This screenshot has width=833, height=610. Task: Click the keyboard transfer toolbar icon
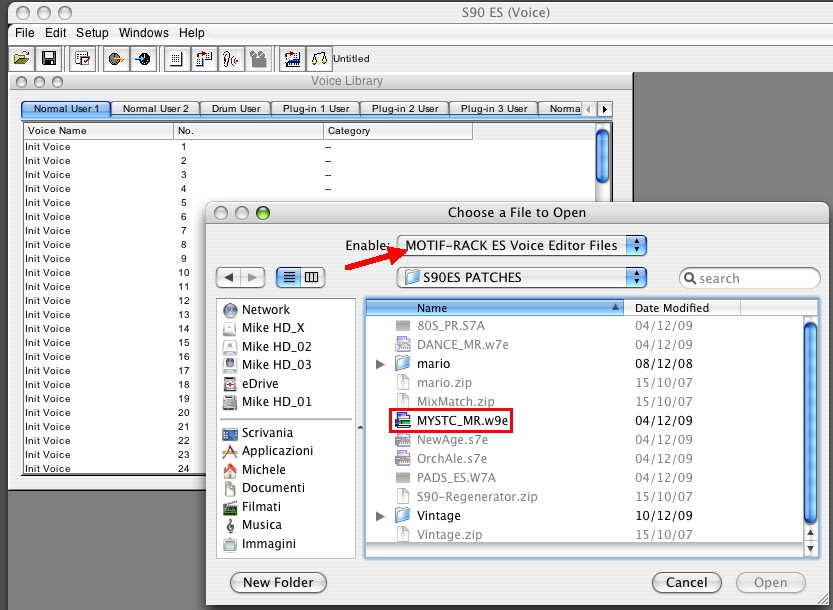coord(292,58)
